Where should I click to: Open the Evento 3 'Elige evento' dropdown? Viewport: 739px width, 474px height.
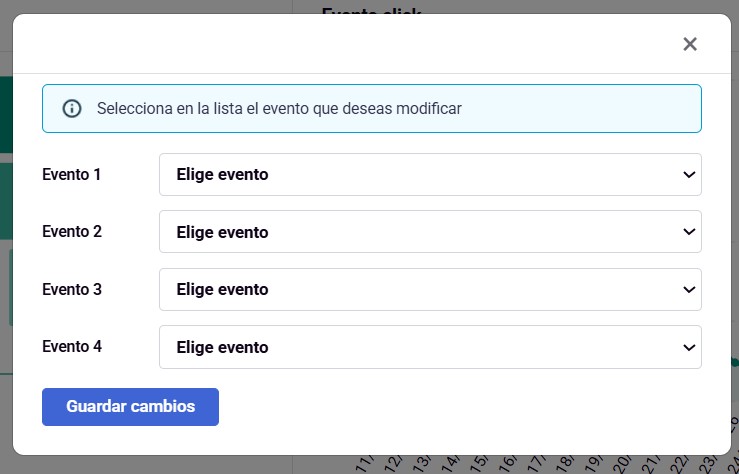click(x=430, y=289)
